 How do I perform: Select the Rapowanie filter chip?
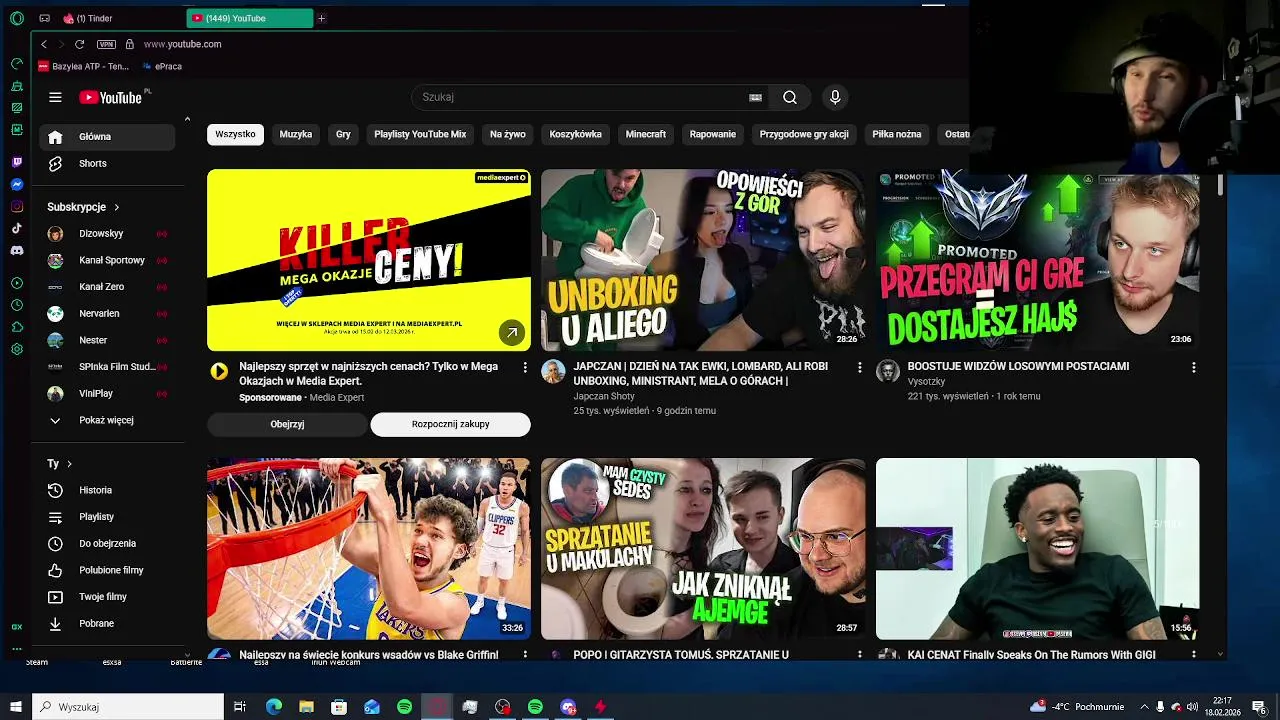pyautogui.click(x=712, y=134)
